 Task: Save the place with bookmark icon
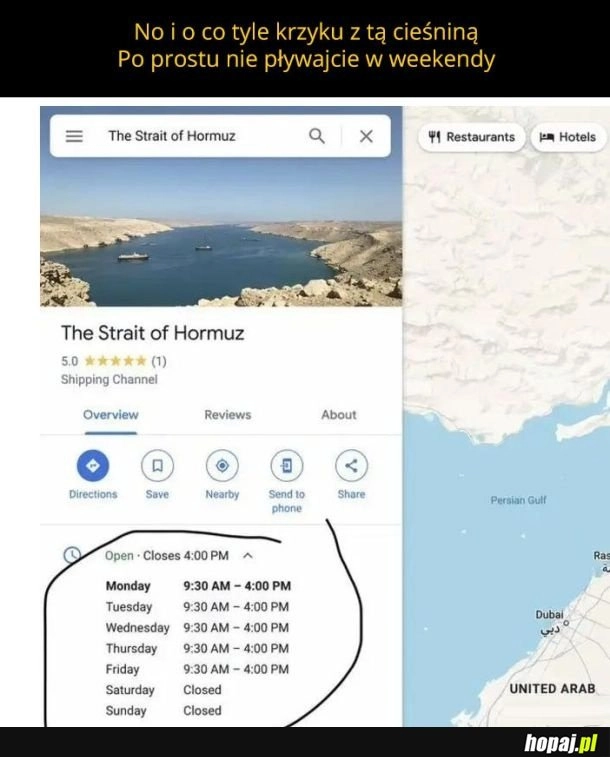[x=157, y=465]
